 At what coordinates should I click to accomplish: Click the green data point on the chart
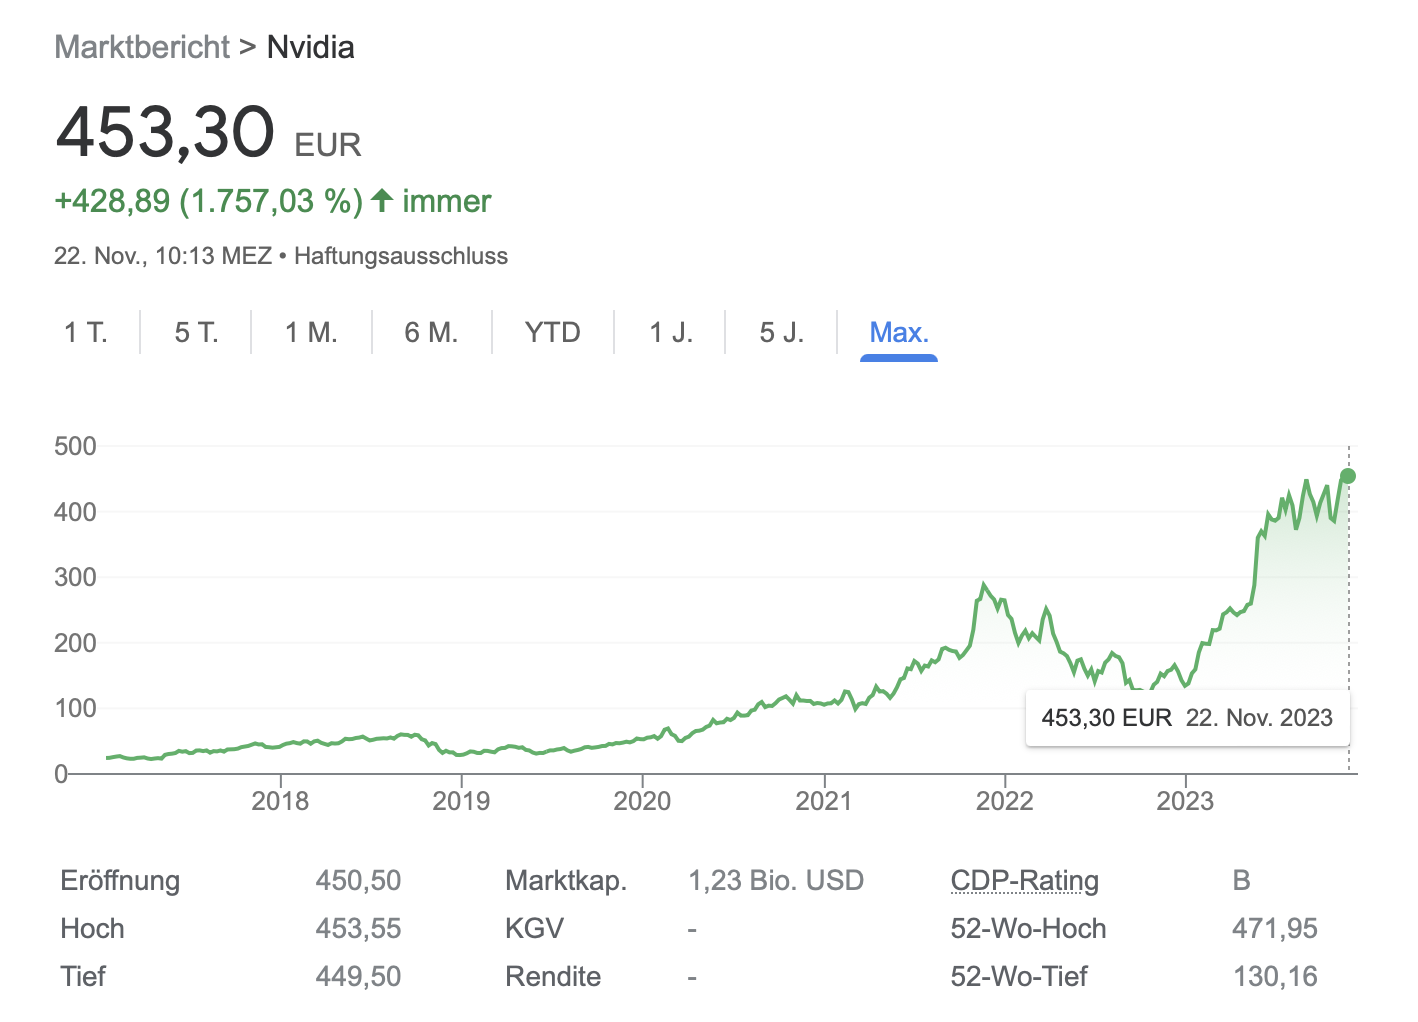(1348, 476)
